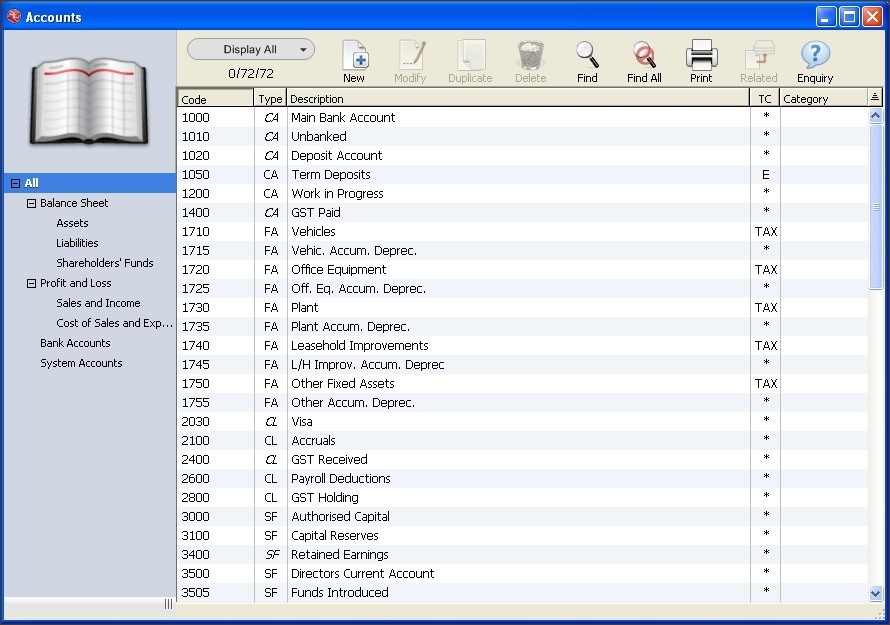Collapse the Profit and Loss branch
890x625 pixels.
click(x=30, y=283)
